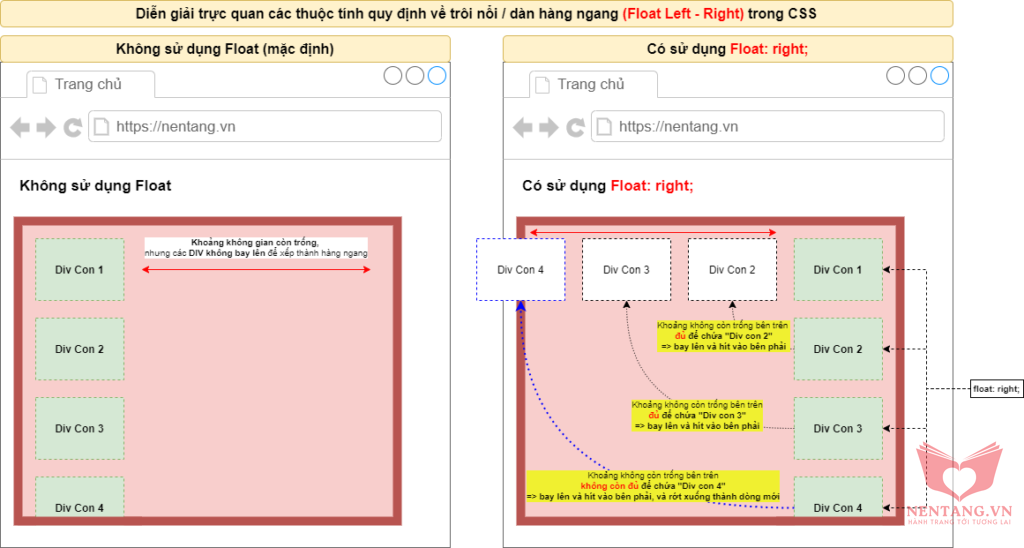Click blue-outlined circle button in right browser
Screen dimensions: 1024x548
(940, 76)
